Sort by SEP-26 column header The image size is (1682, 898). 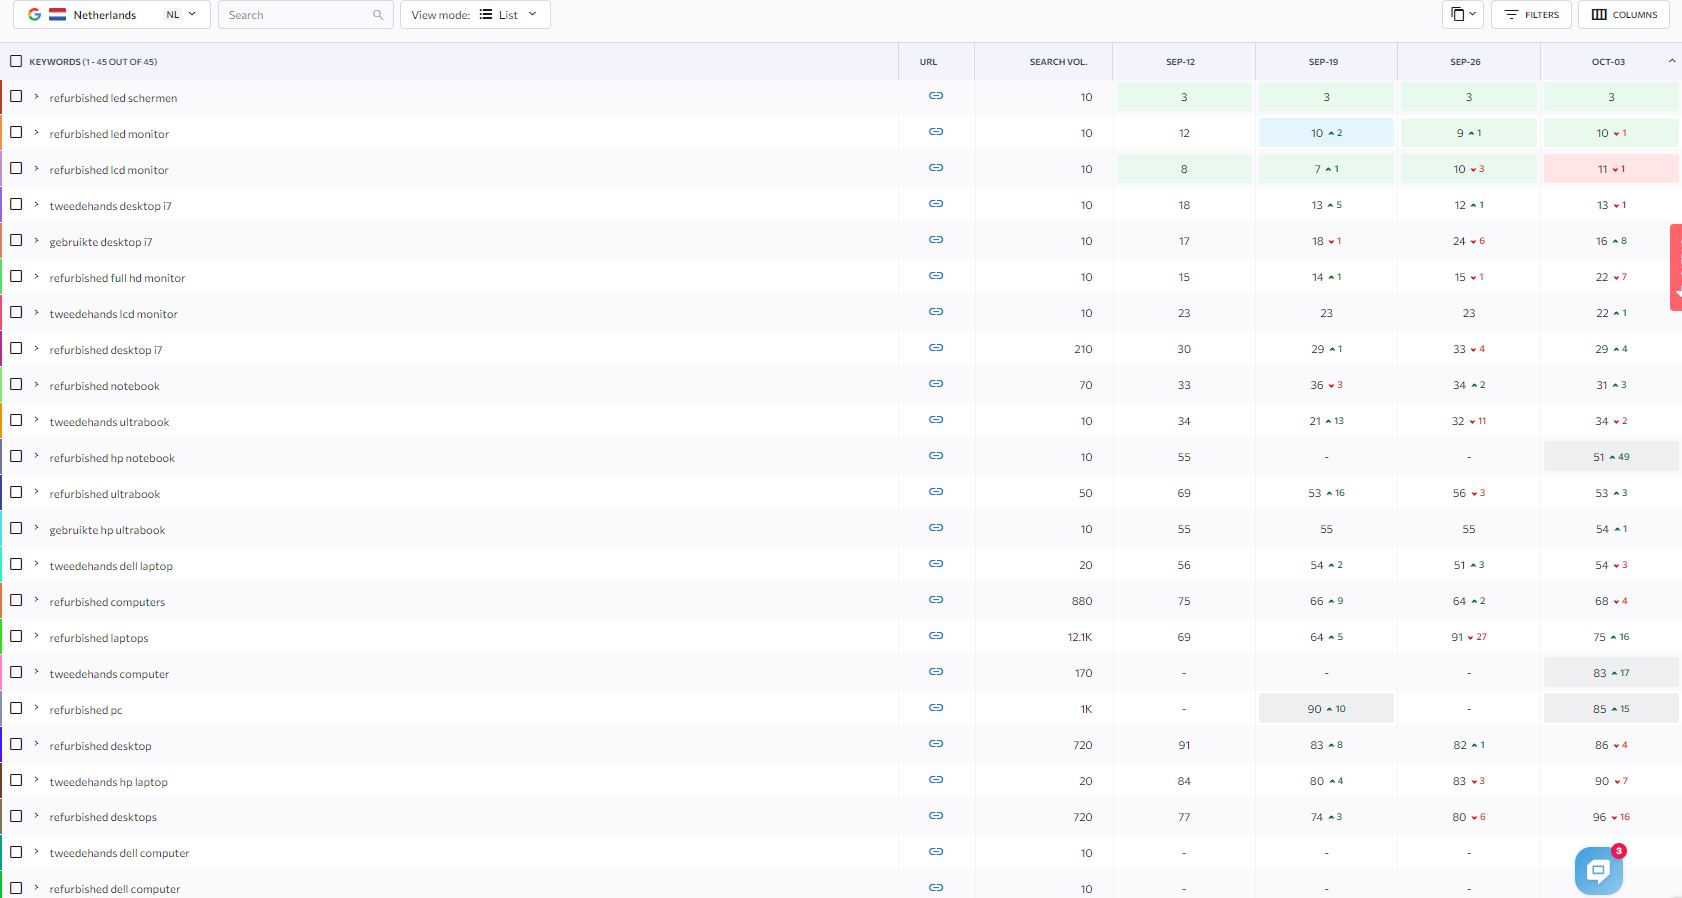pos(1465,62)
